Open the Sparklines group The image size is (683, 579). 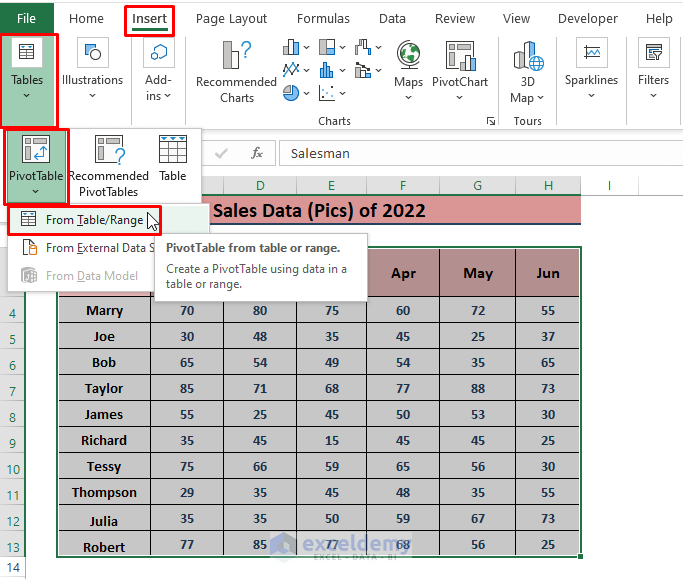point(591,70)
